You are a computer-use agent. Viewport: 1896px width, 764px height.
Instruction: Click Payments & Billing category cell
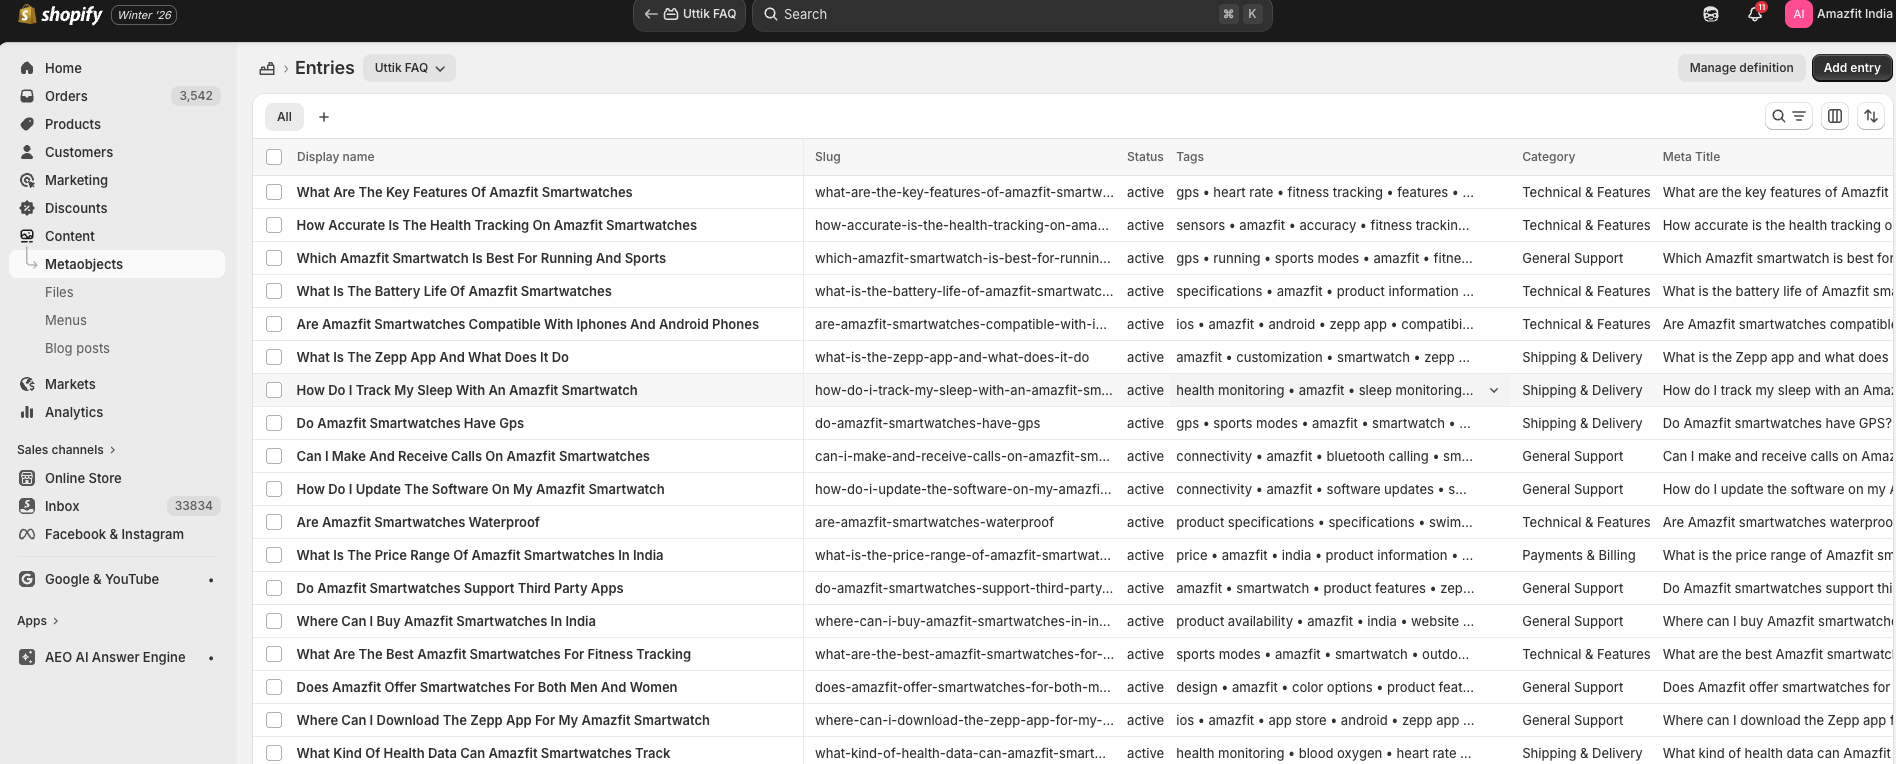click(1579, 555)
